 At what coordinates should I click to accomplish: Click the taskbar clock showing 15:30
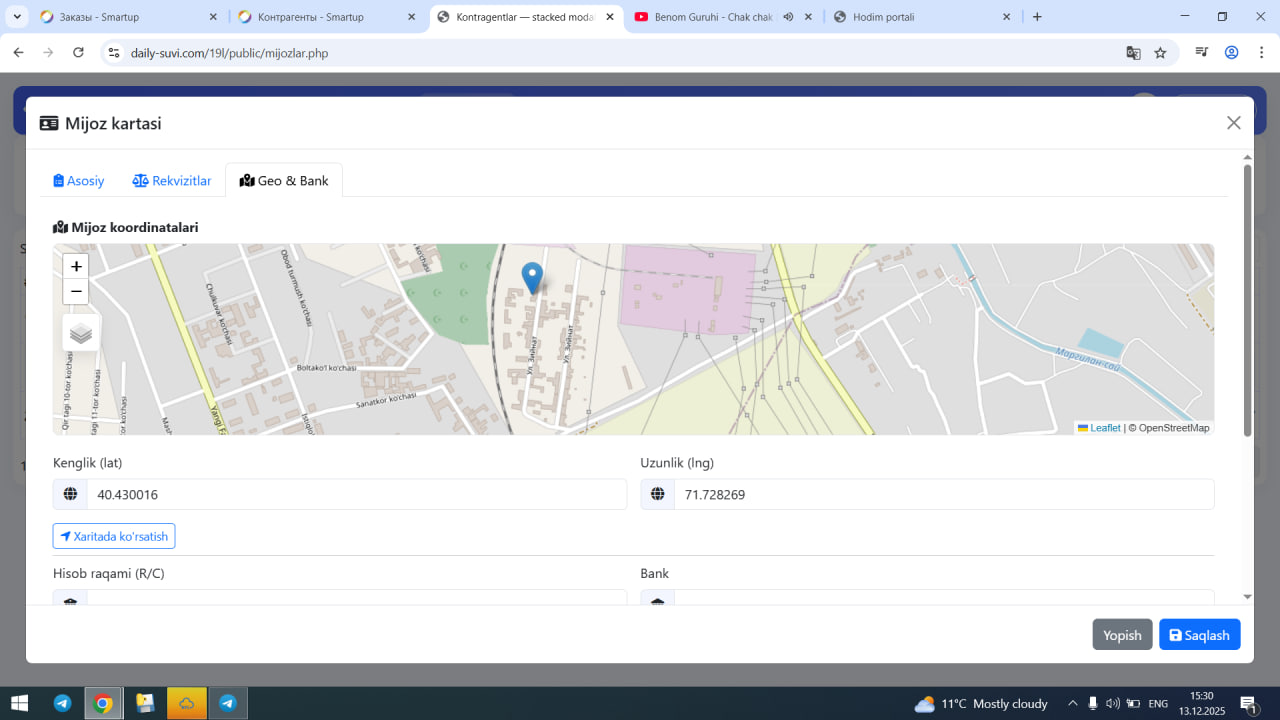click(x=1201, y=704)
